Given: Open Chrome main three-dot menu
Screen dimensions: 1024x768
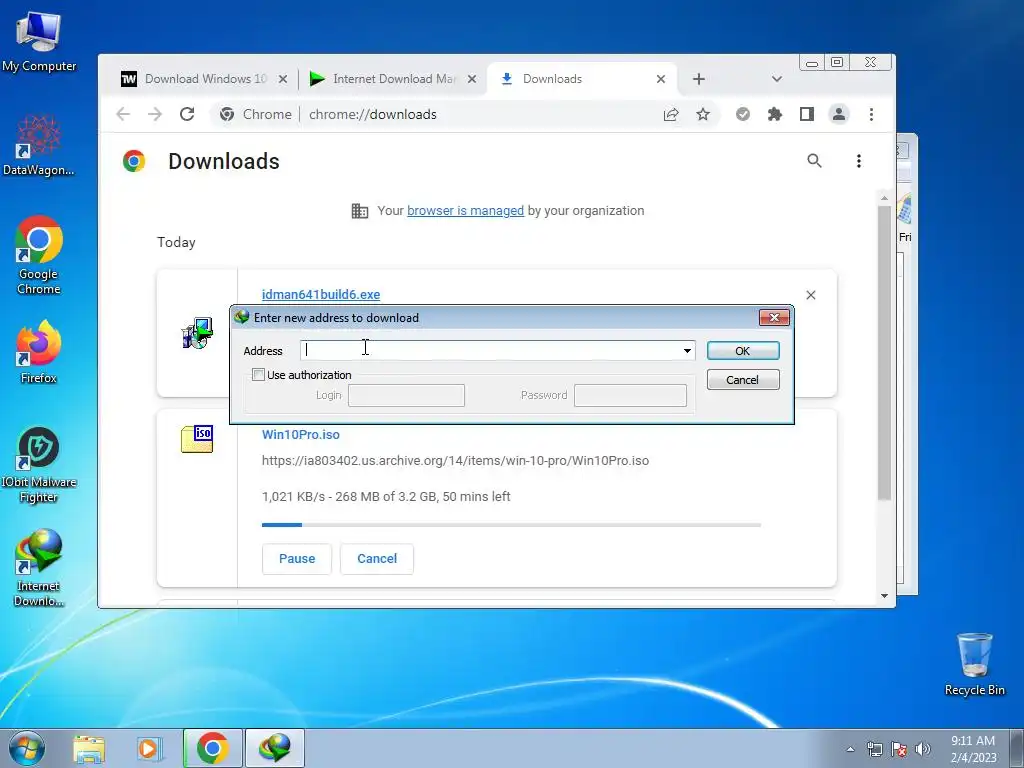Looking at the screenshot, I should tap(871, 114).
